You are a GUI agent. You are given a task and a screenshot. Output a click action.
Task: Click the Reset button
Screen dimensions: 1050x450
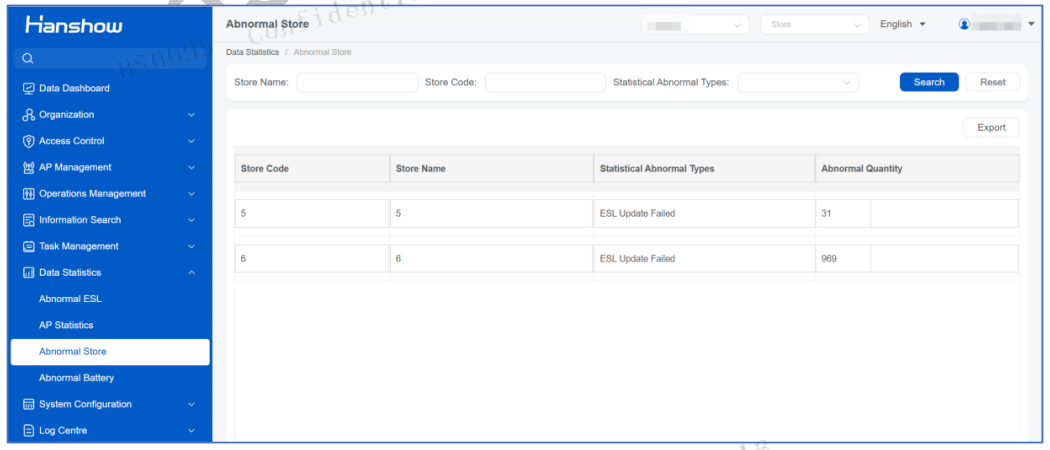coord(992,82)
